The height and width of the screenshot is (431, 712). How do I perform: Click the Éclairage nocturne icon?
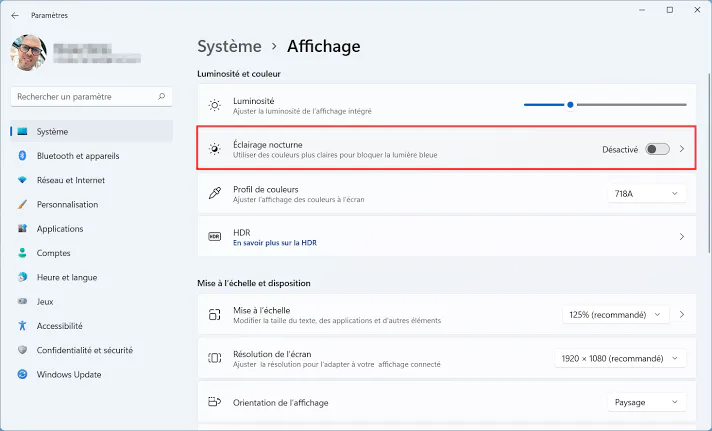[x=215, y=149]
